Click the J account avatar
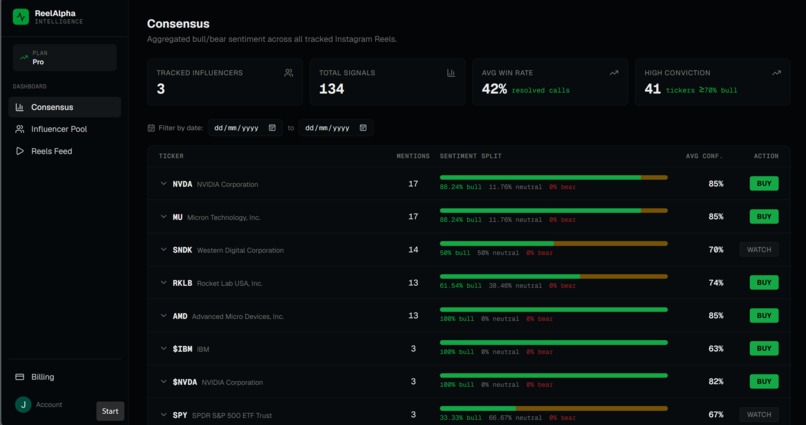This screenshot has height=425, width=806. tap(23, 404)
